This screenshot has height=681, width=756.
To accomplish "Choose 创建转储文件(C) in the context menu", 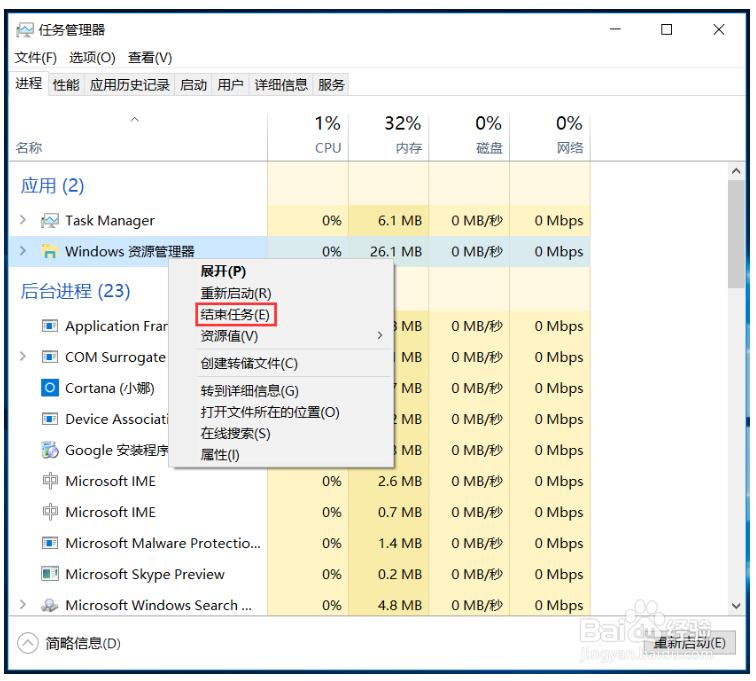I will pos(281,363).
